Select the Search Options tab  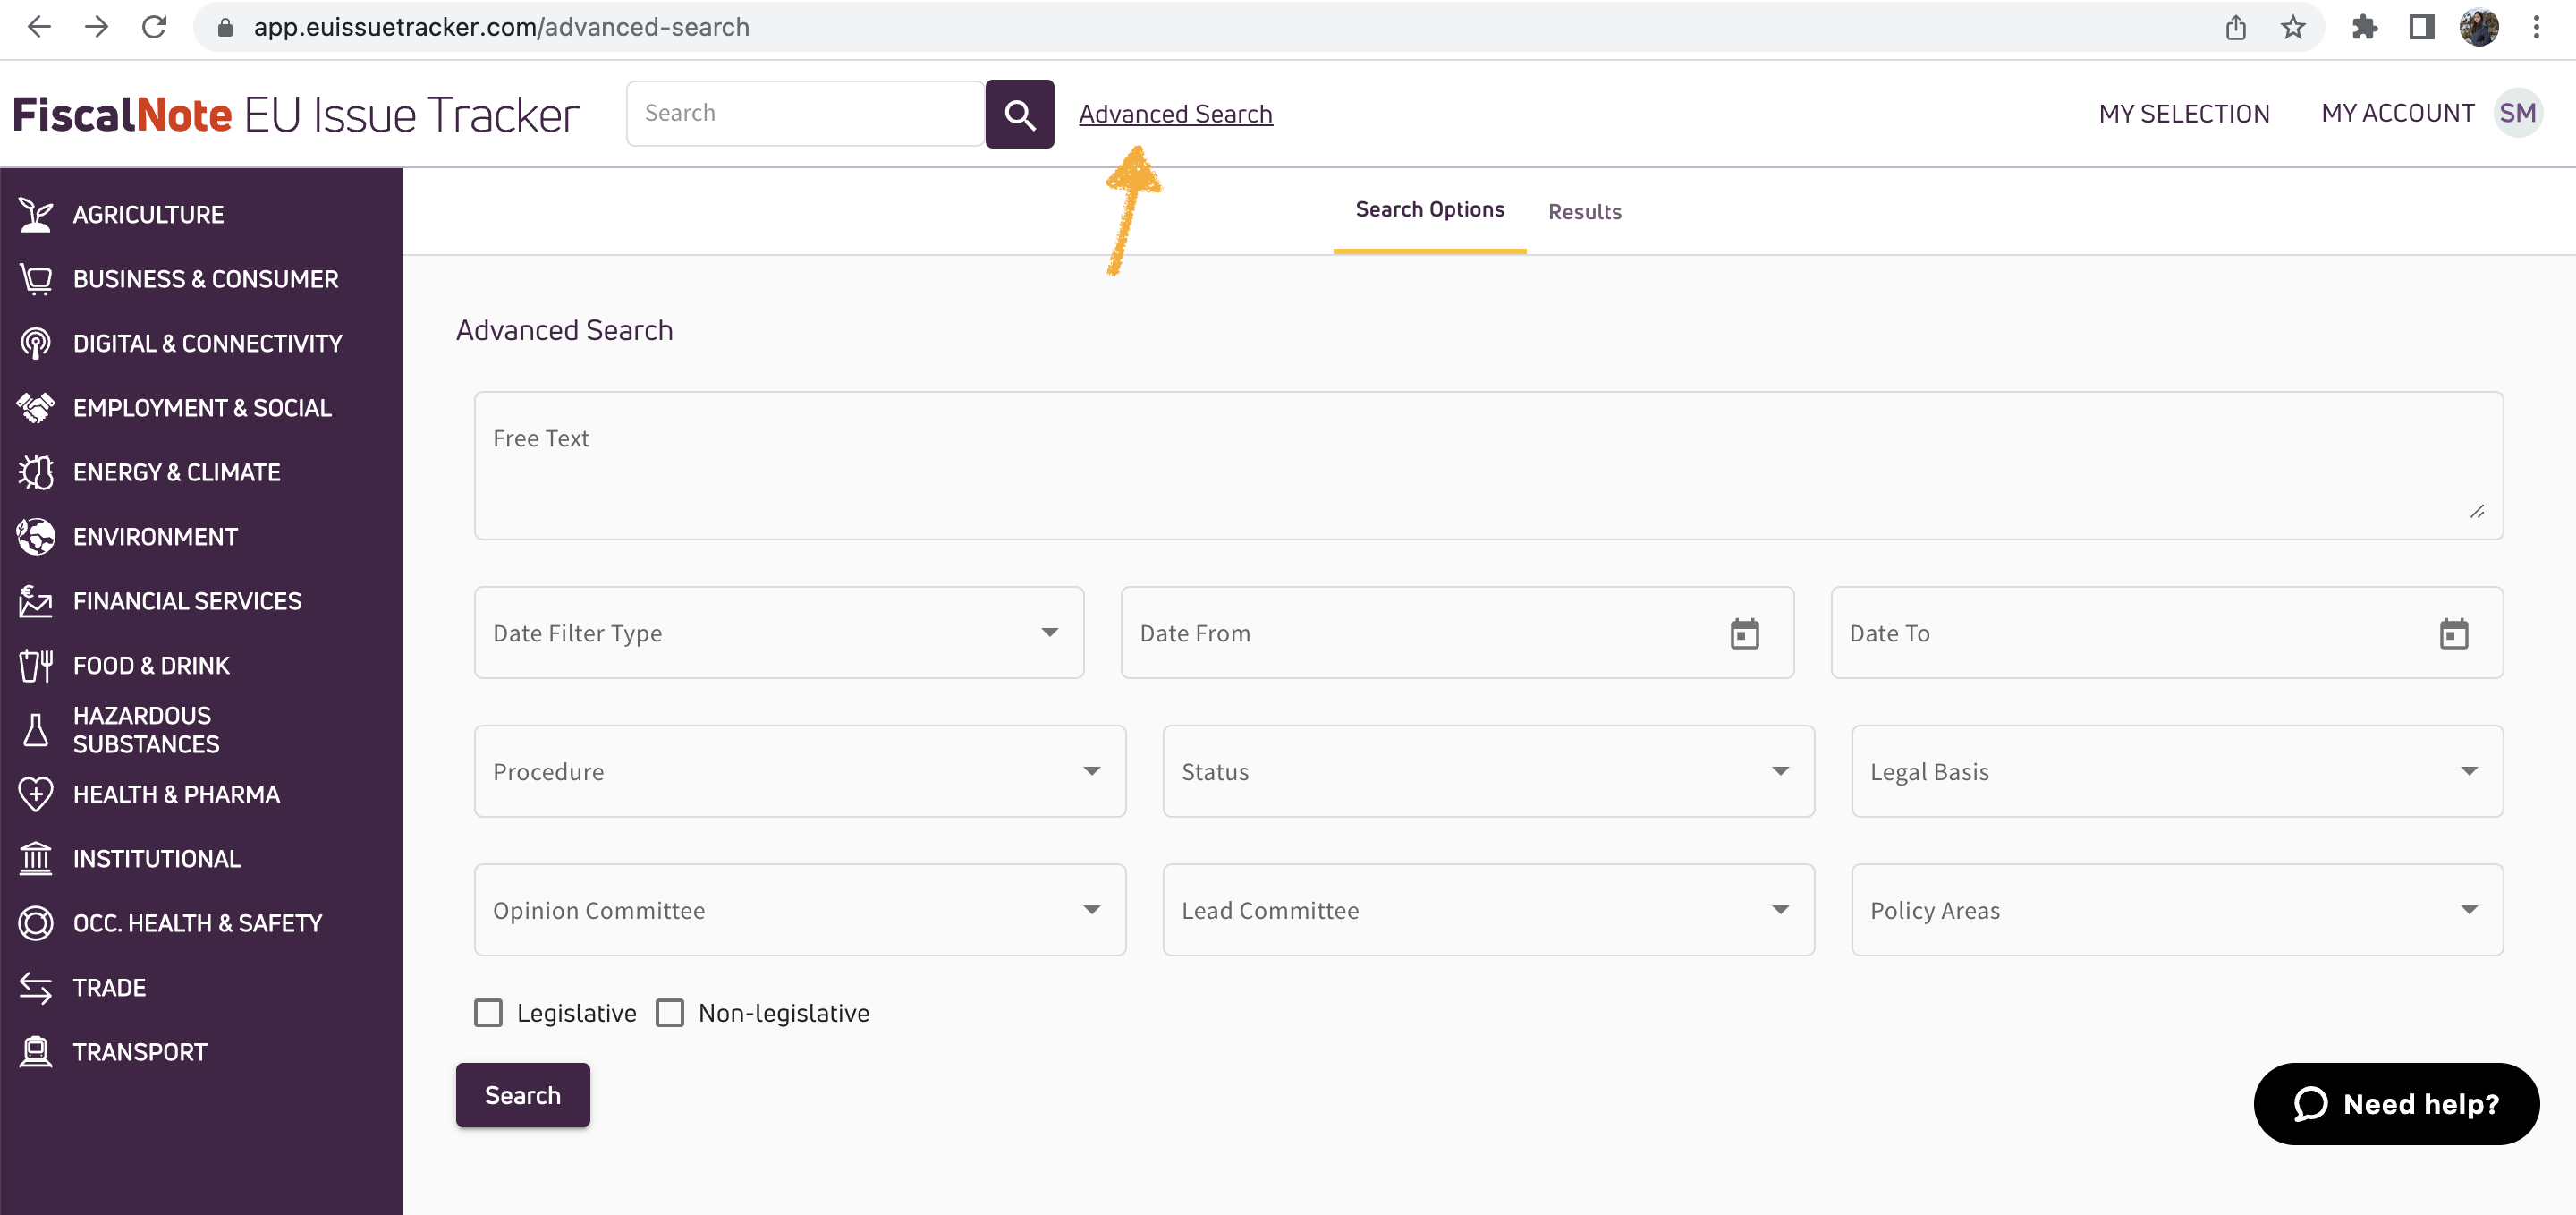(1429, 209)
